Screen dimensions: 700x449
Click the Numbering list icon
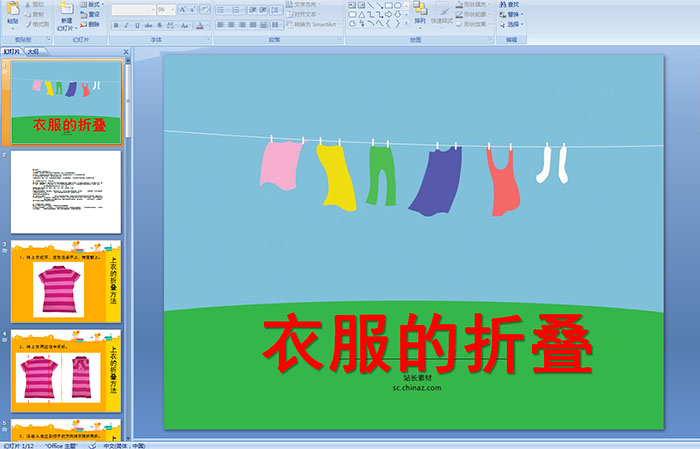click(238, 10)
